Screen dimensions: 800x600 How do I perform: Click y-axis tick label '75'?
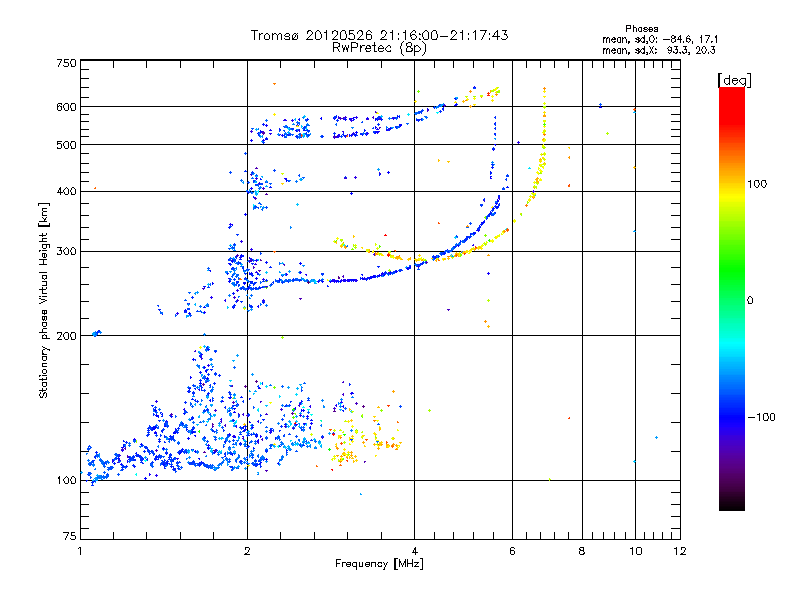click(x=70, y=536)
